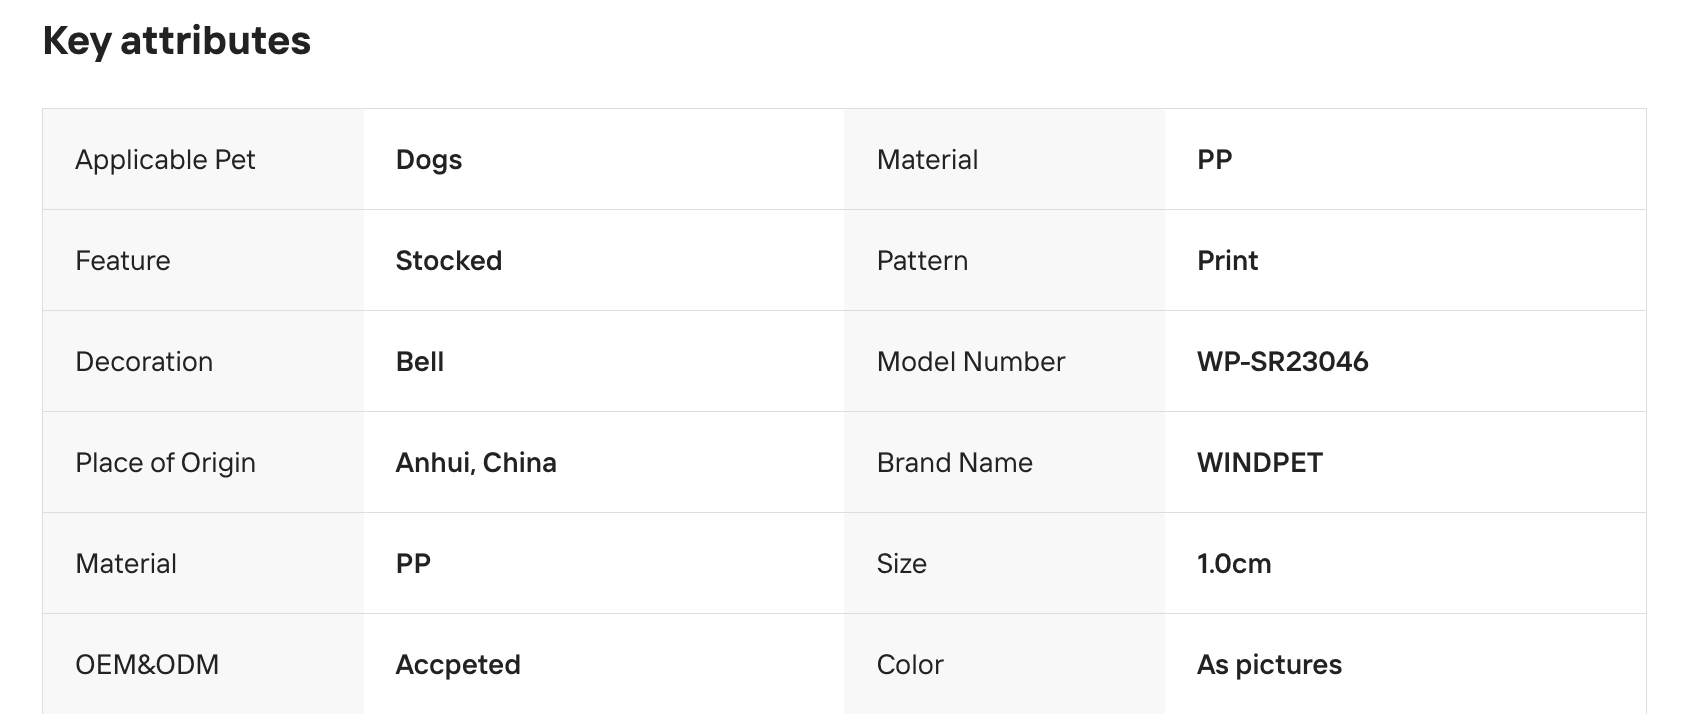Click the "Stocked" feature value
This screenshot has height=714, width=1698.
[449, 261]
